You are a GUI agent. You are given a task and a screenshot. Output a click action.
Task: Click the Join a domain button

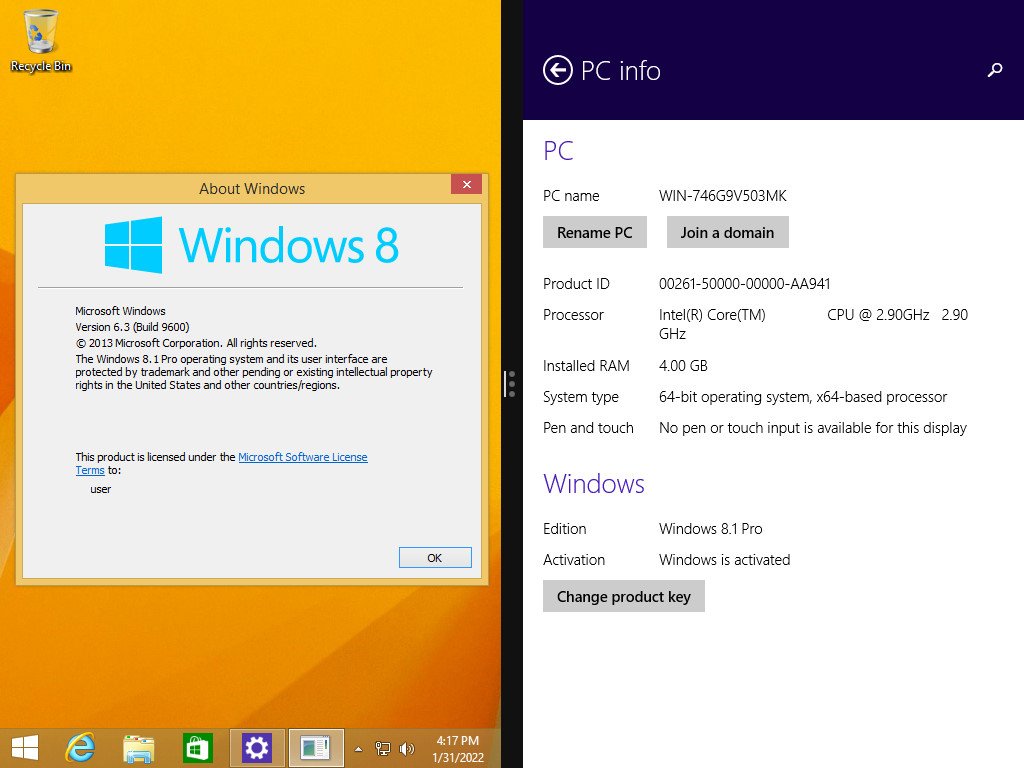728,232
